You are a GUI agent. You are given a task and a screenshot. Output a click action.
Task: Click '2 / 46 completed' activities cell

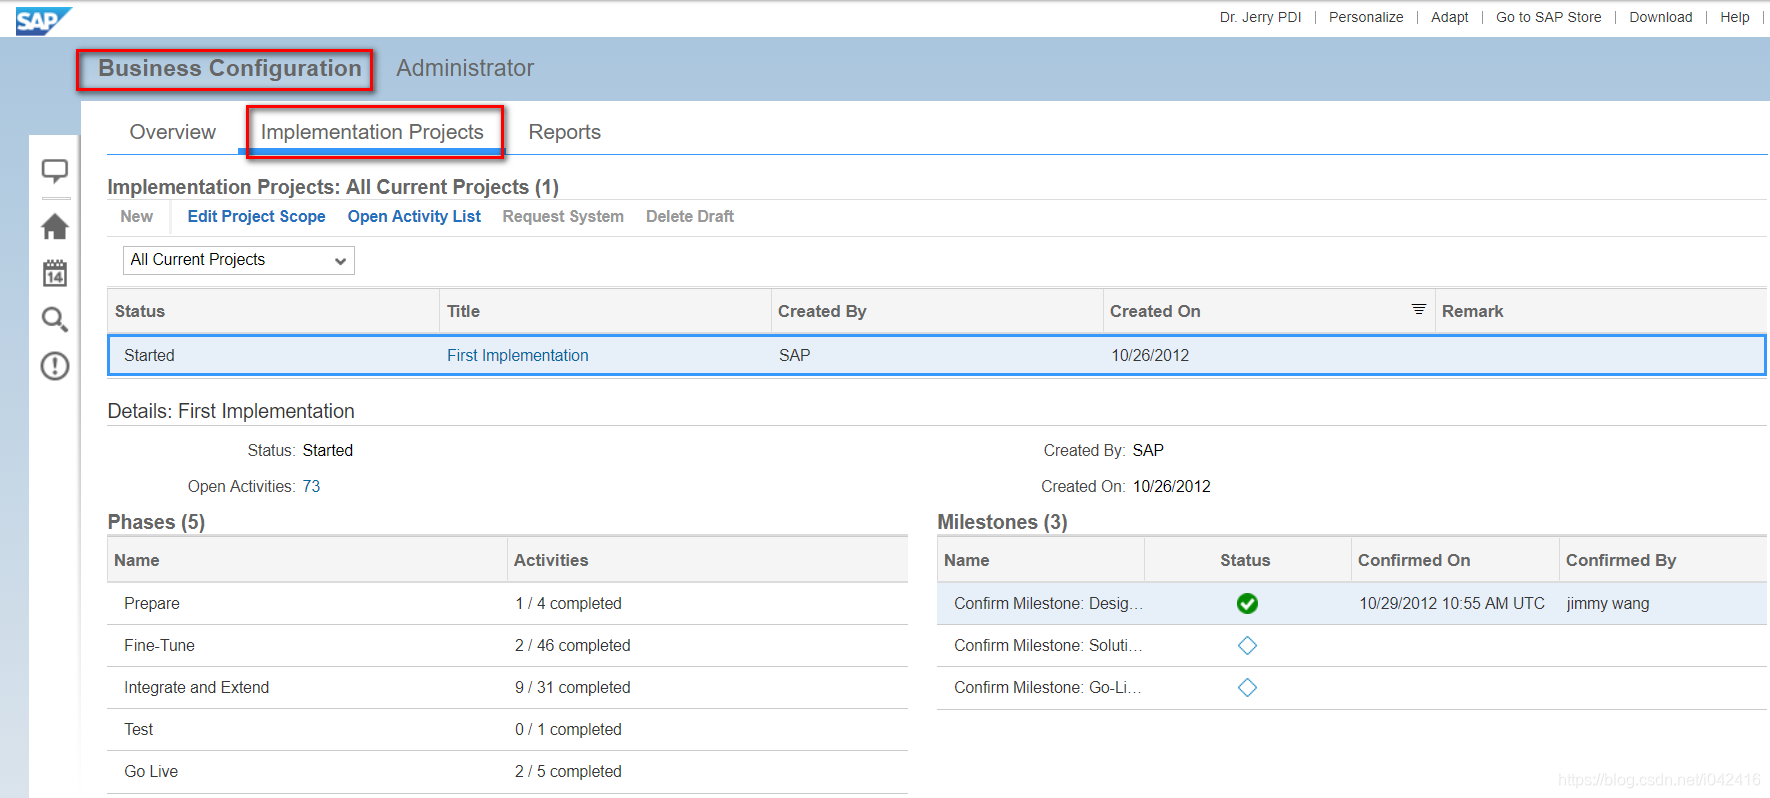pos(572,645)
